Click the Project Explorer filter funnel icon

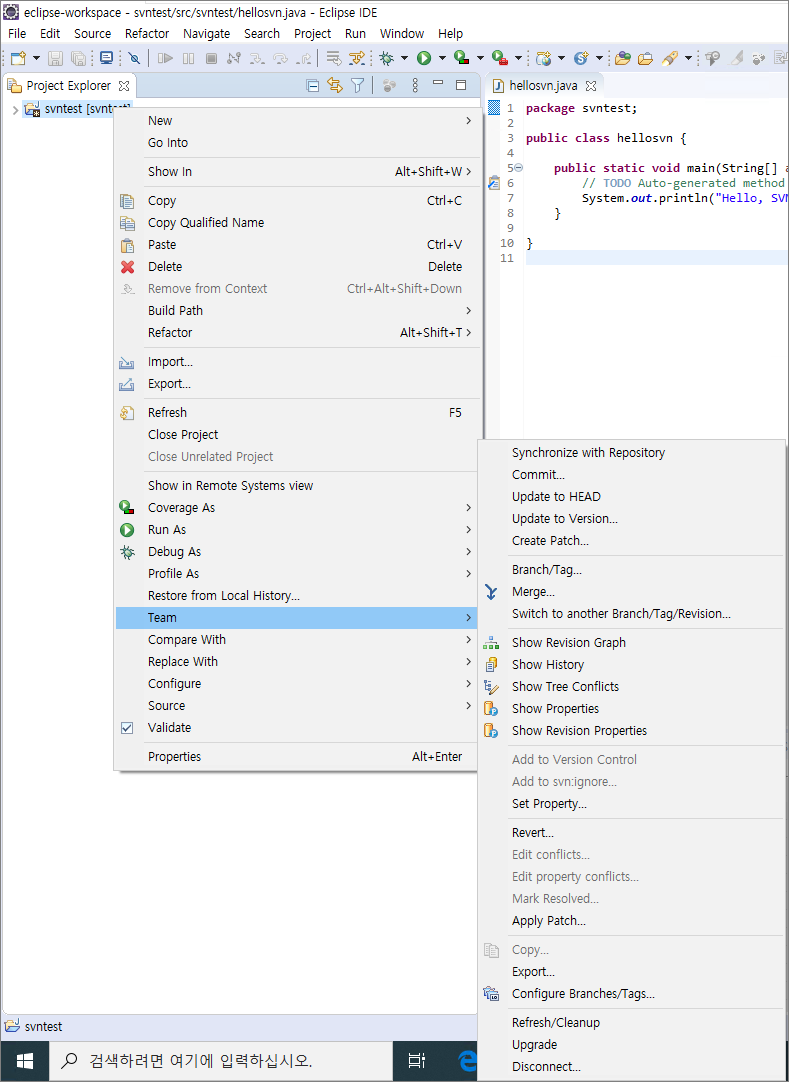click(358, 86)
